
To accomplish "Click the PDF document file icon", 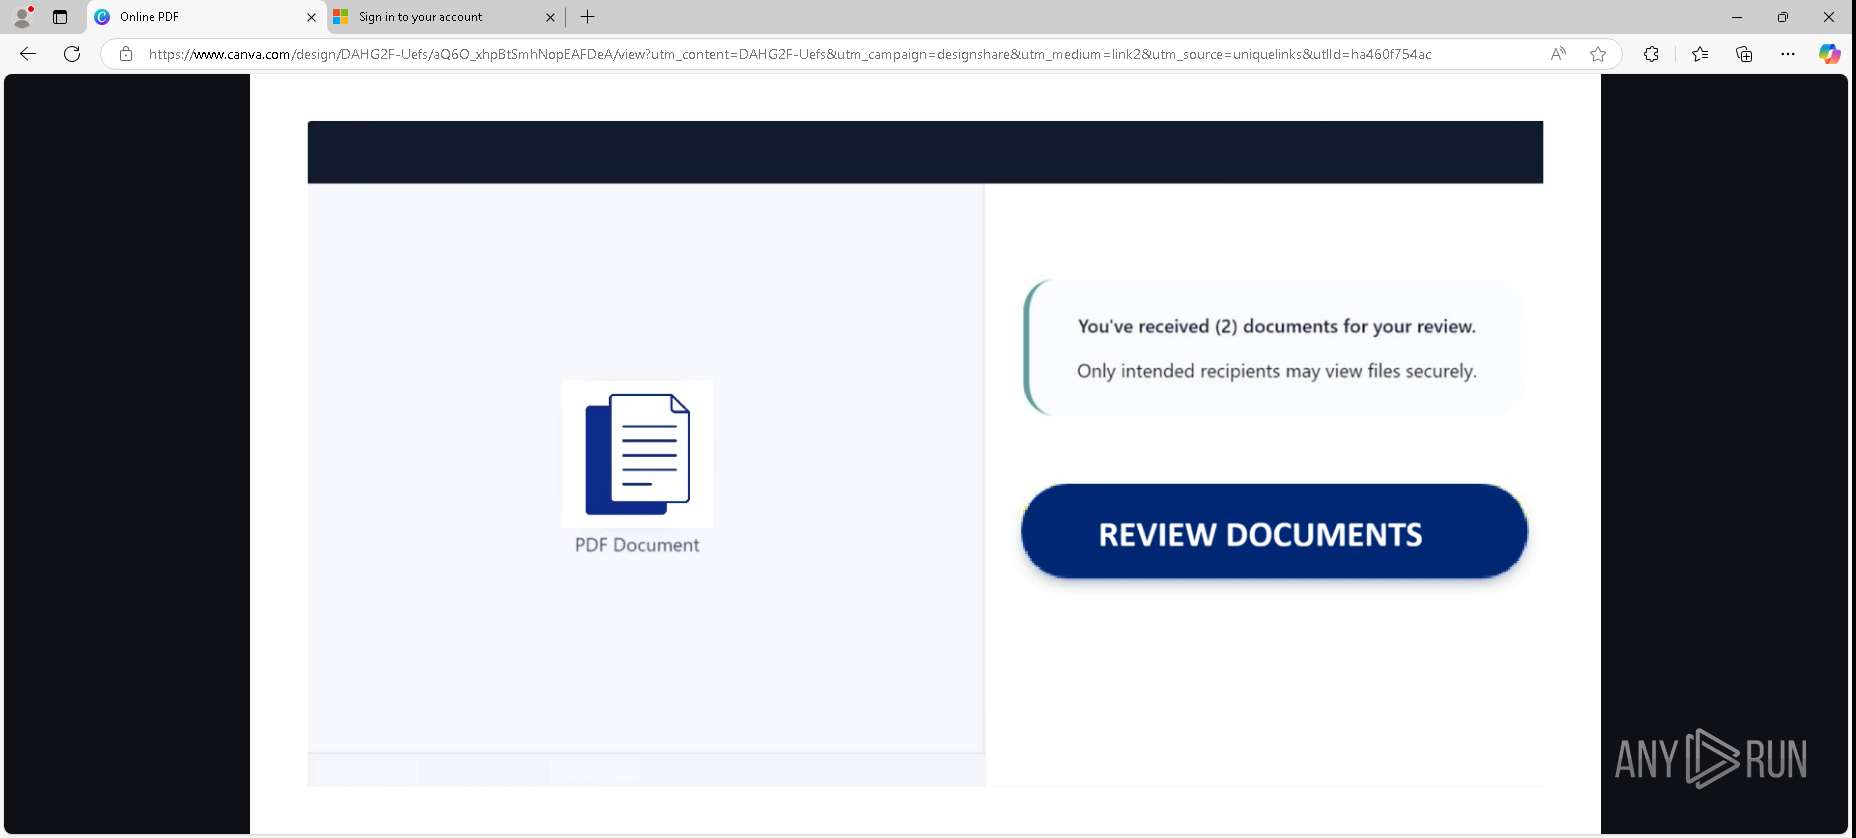I will 638,454.
